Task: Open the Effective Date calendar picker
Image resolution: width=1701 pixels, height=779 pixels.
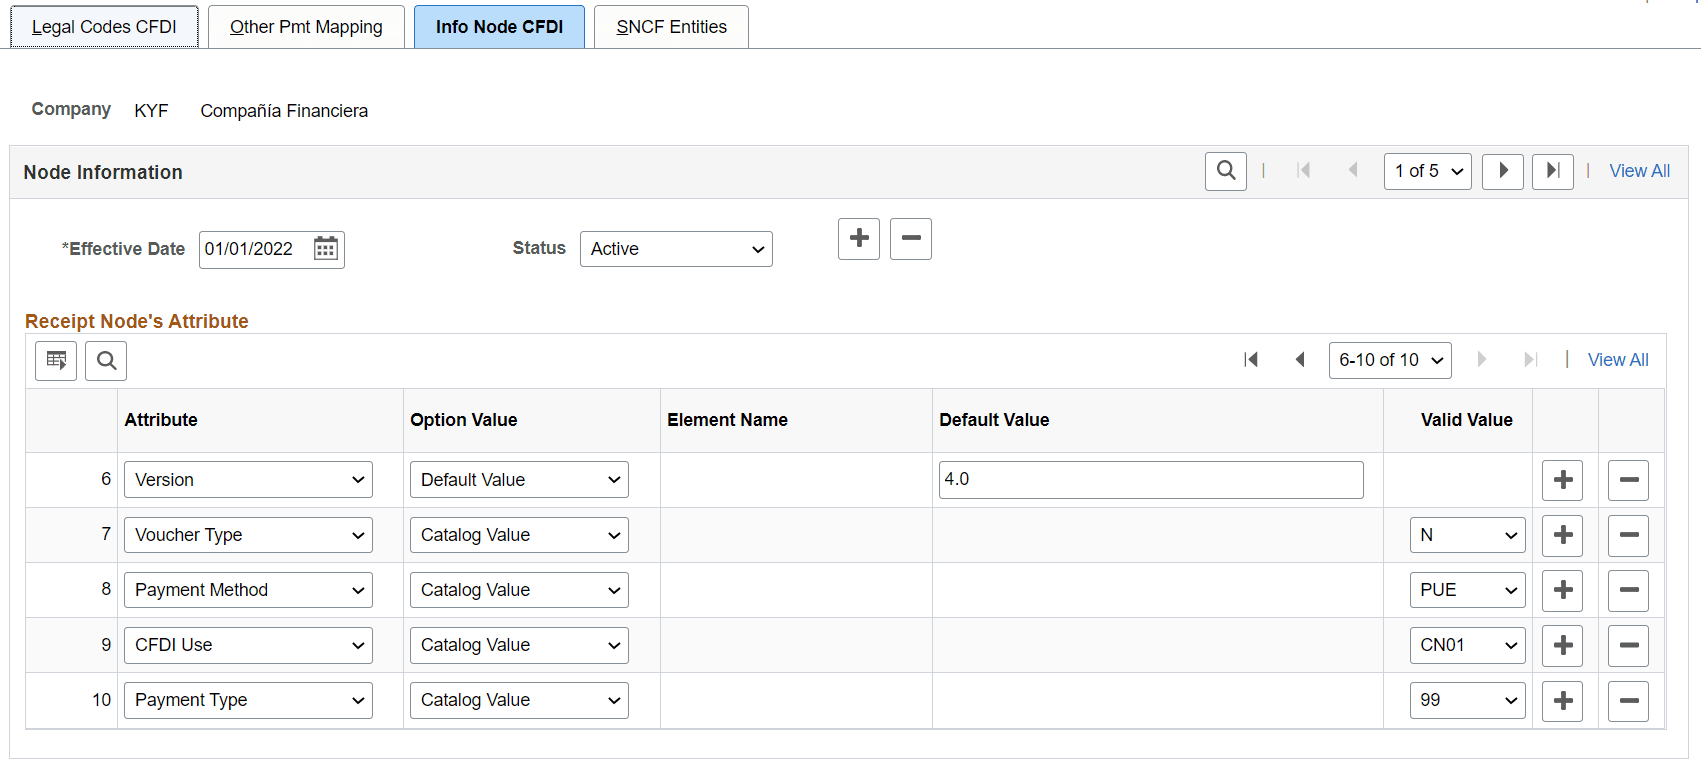Action: [326, 249]
